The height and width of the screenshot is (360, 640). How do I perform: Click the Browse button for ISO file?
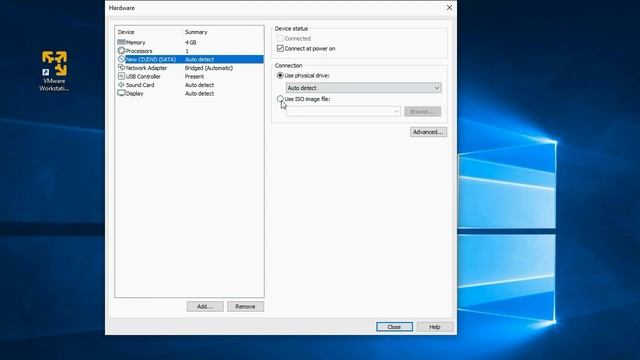pos(422,111)
